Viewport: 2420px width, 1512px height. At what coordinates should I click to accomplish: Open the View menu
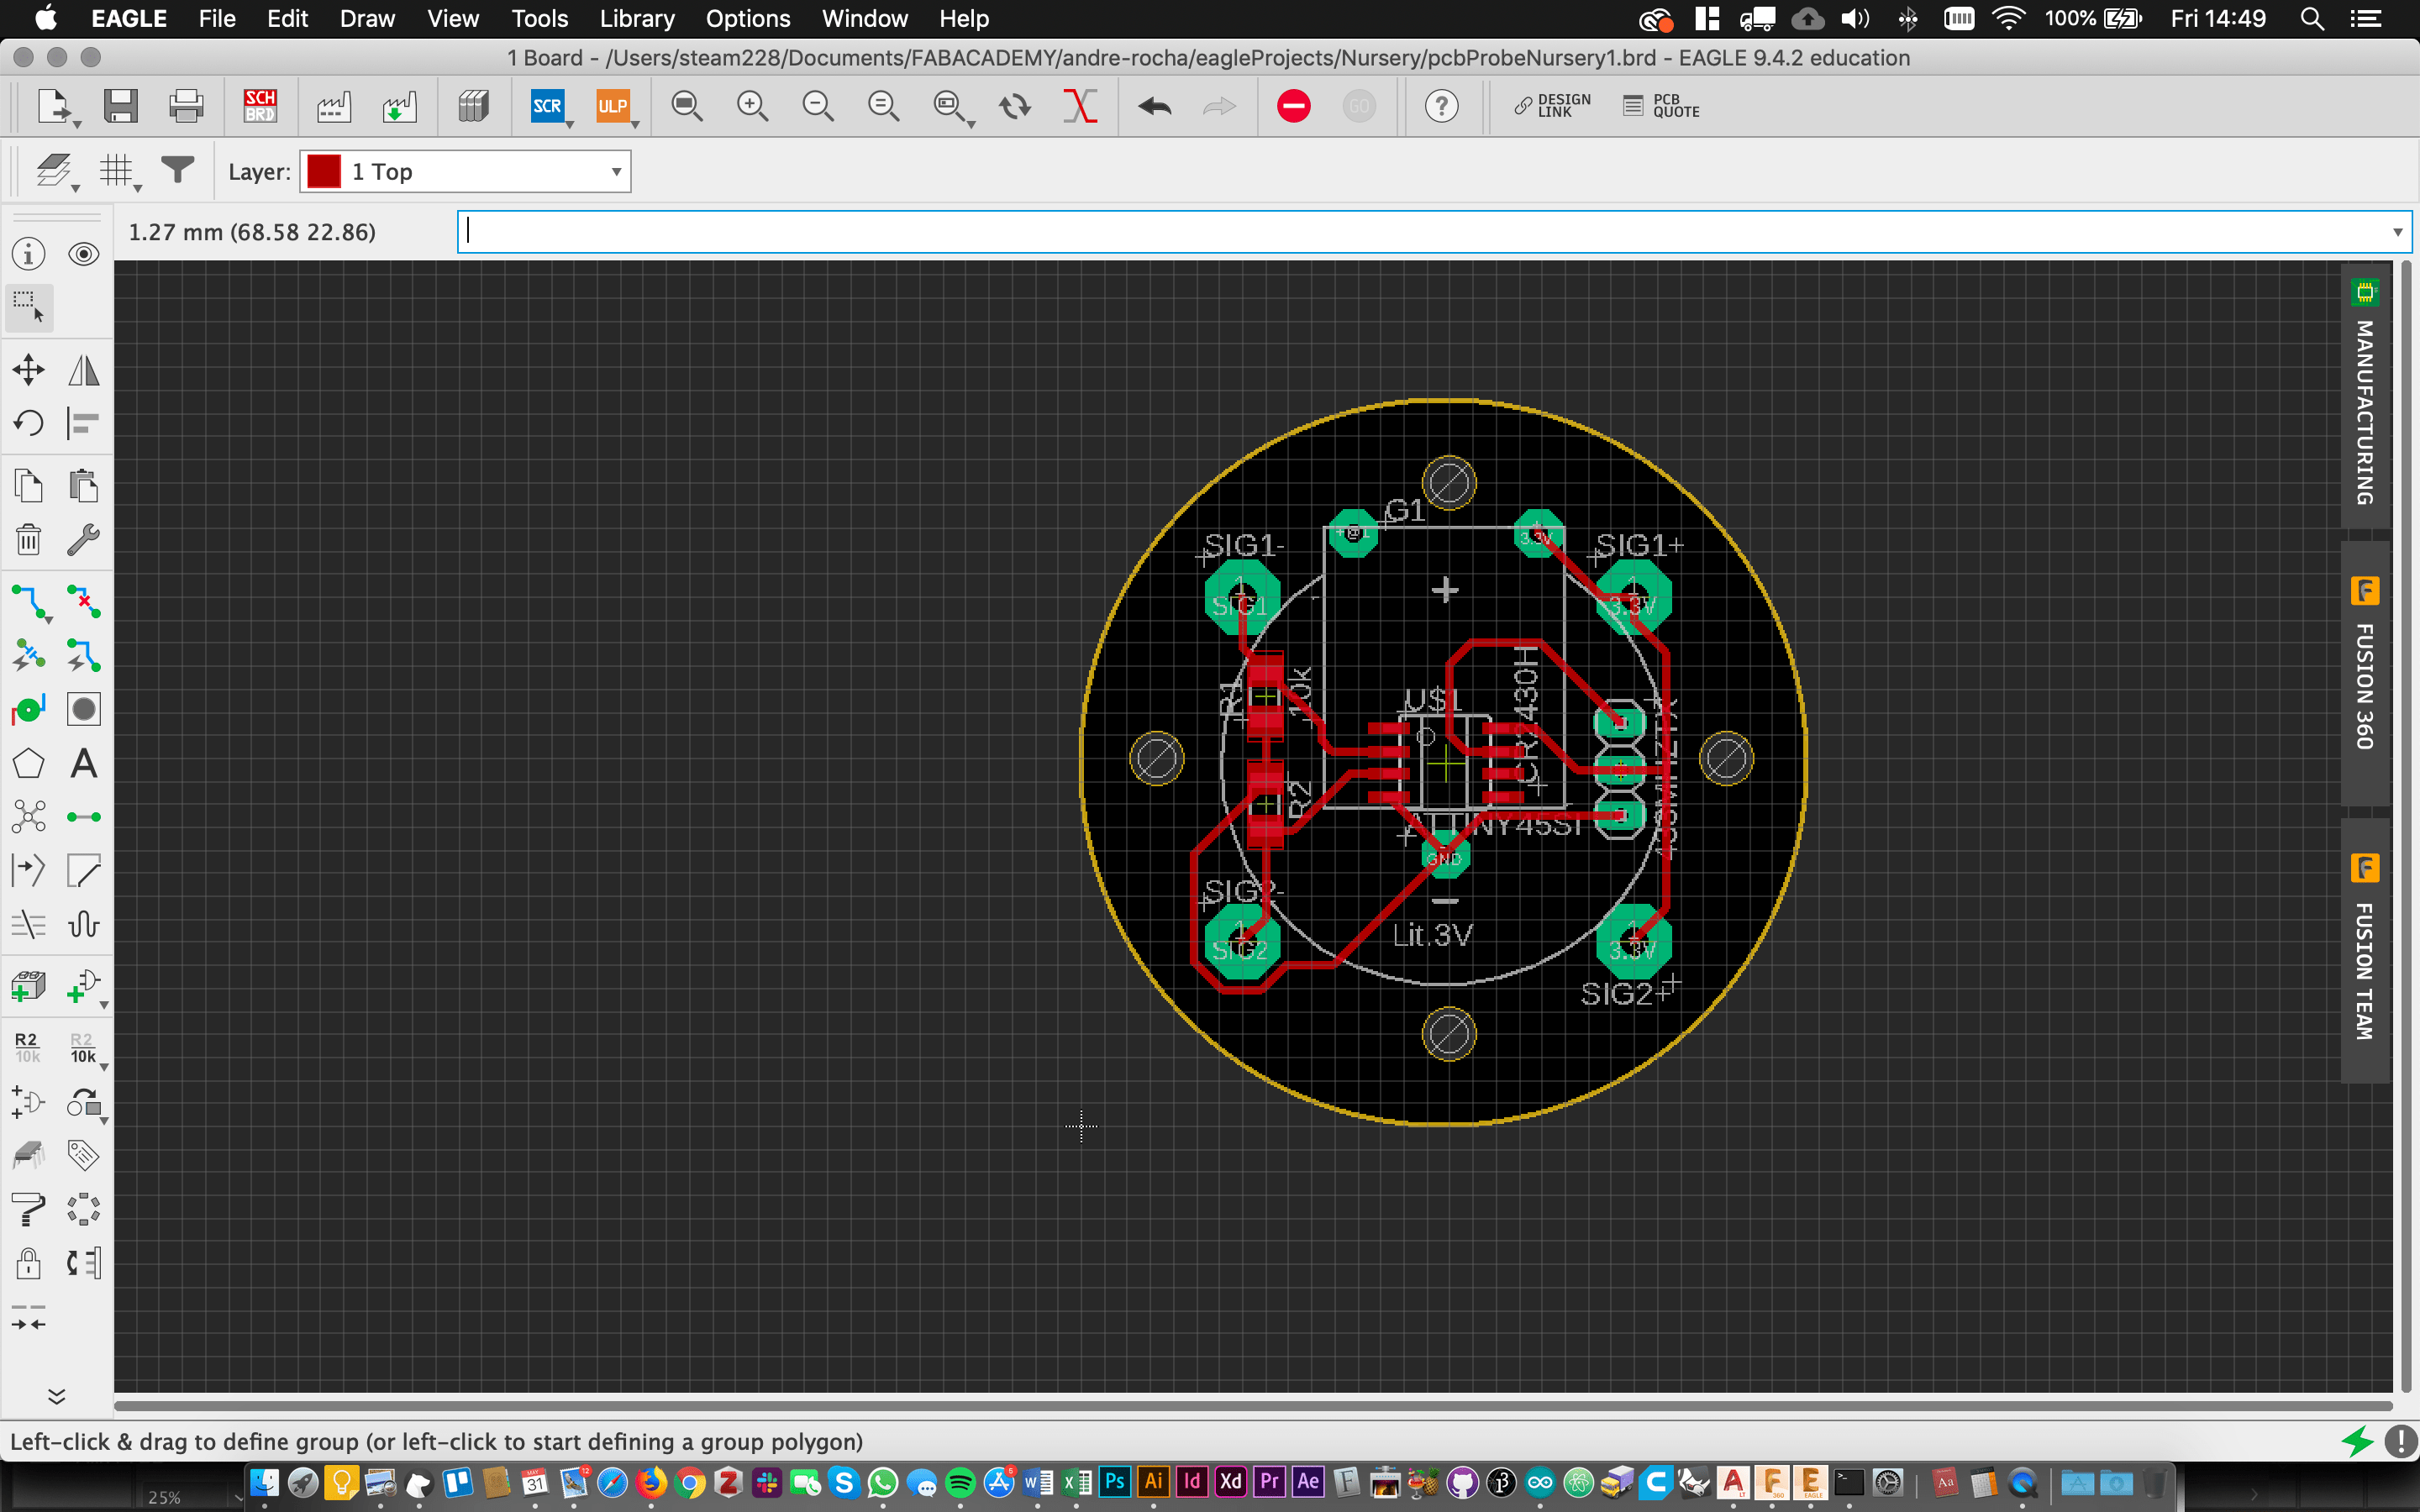(x=453, y=18)
